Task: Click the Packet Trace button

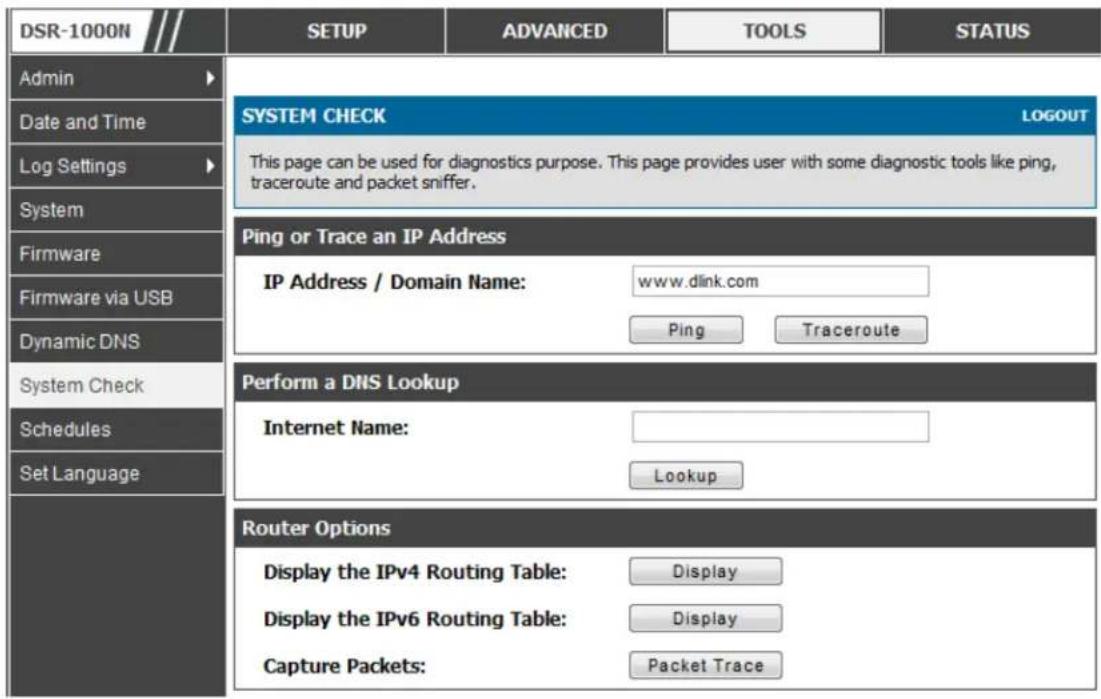Action: pos(705,665)
